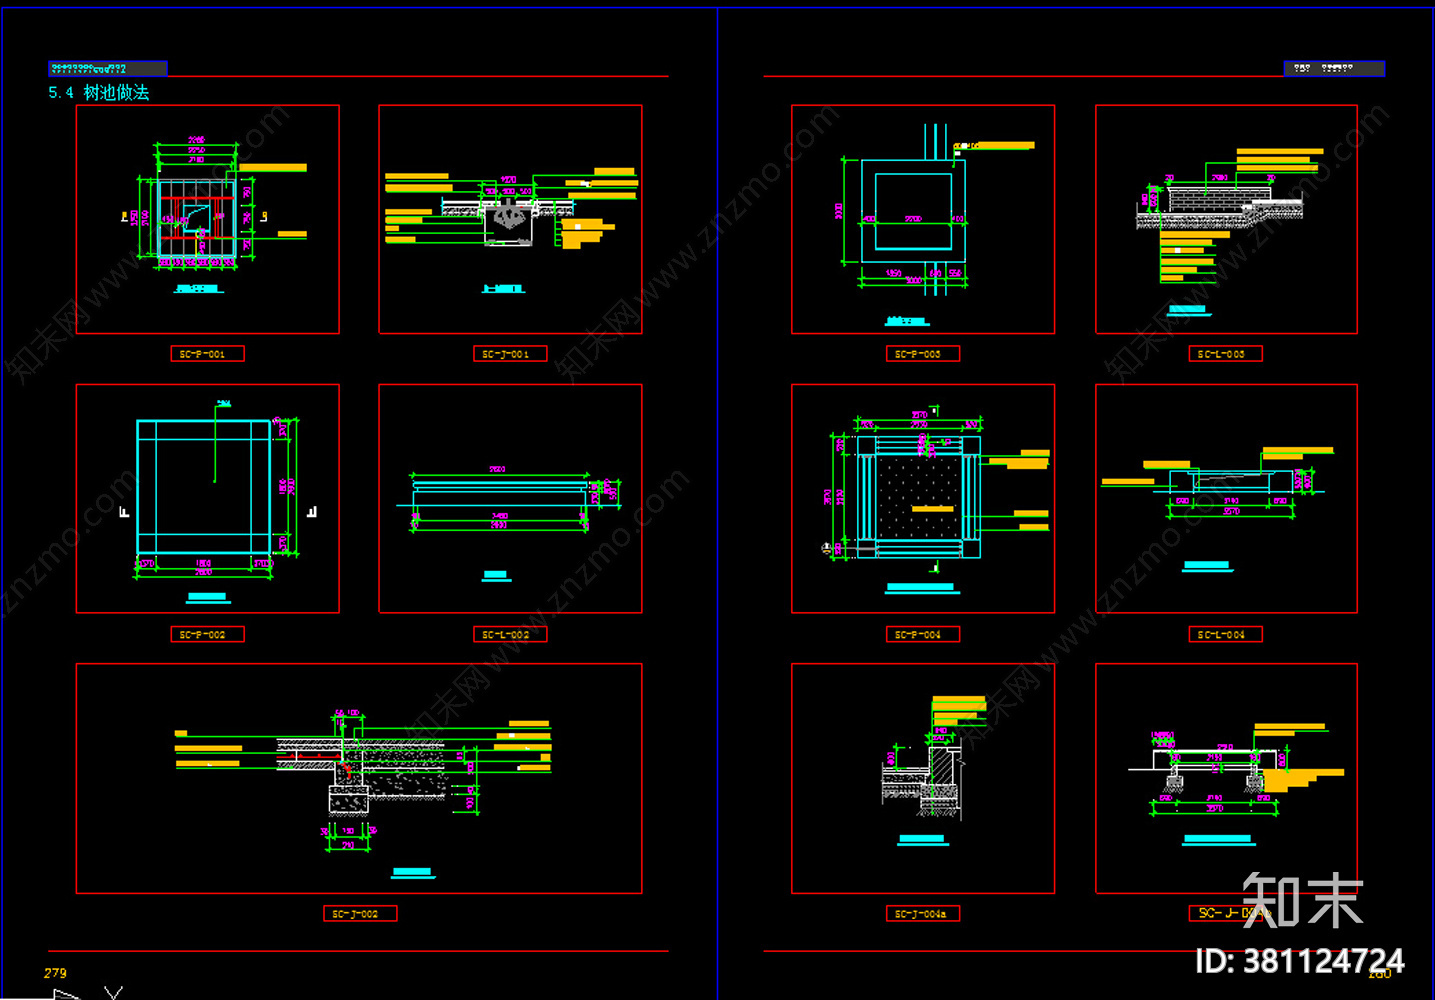Select the blue header box at top right
The image size is (1435, 1000).
1335,69
